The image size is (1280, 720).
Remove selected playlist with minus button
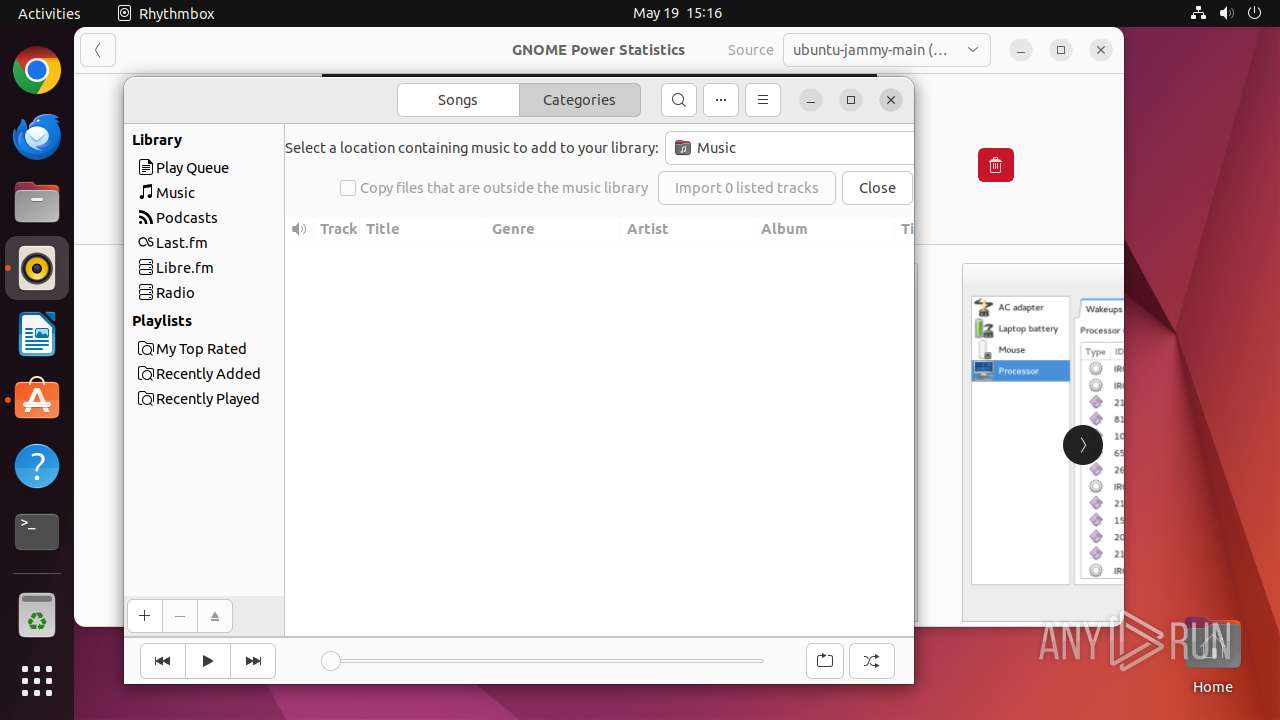[180, 616]
